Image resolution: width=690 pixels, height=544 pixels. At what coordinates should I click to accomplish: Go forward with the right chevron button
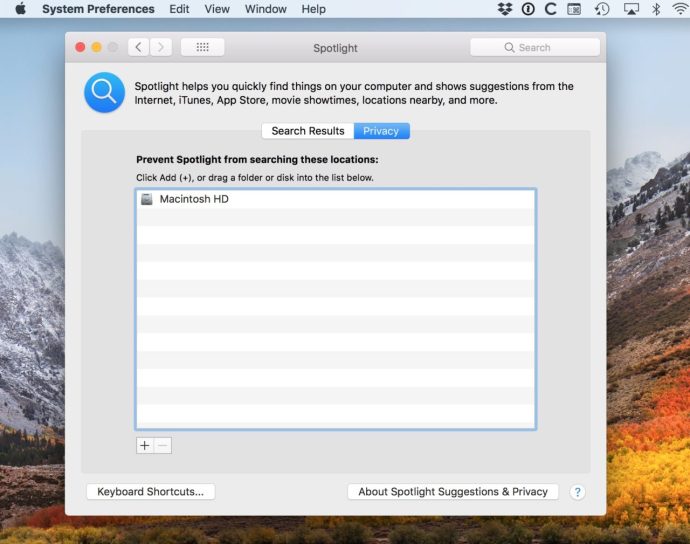(161, 47)
